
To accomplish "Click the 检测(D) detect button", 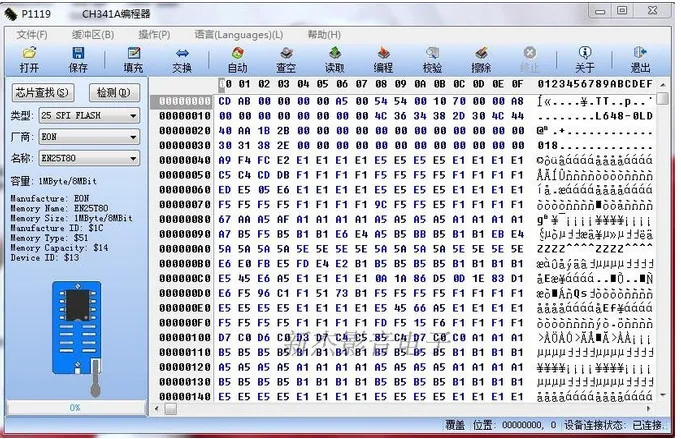I will (x=114, y=92).
